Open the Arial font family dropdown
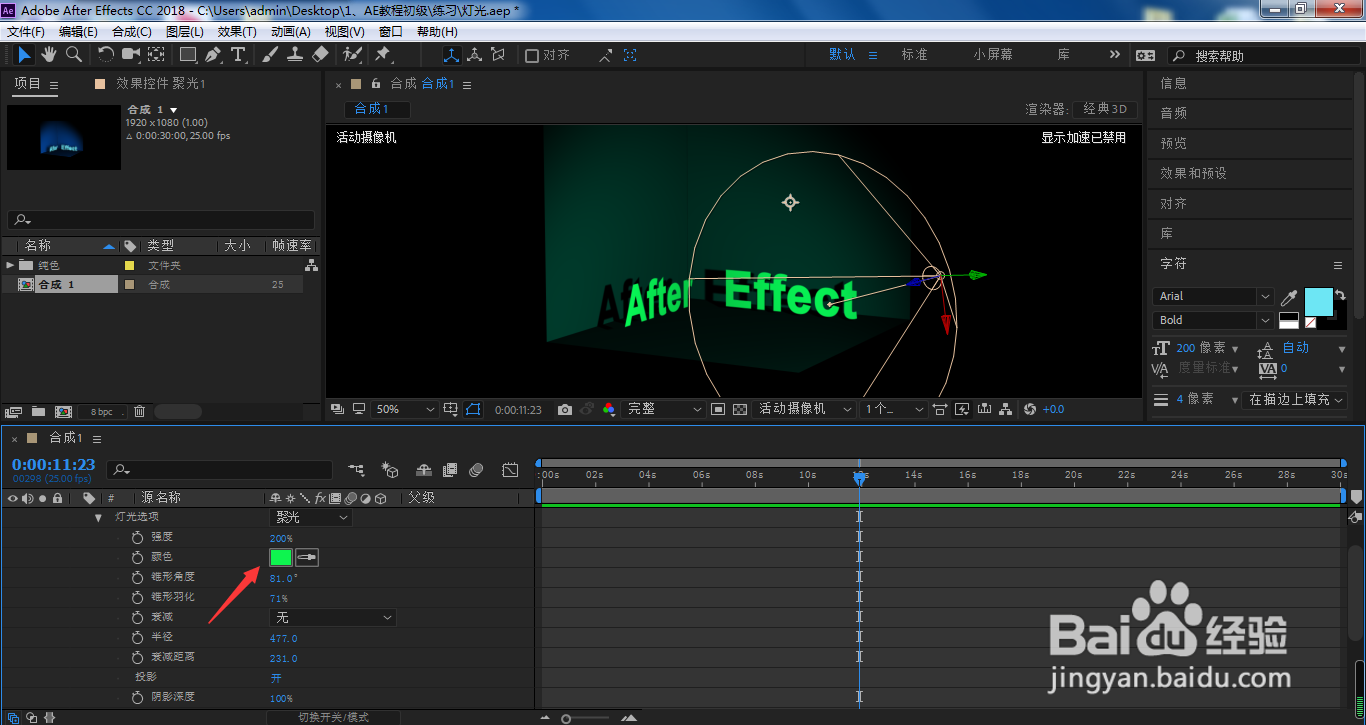The height and width of the screenshot is (725, 1366). [x=1213, y=296]
